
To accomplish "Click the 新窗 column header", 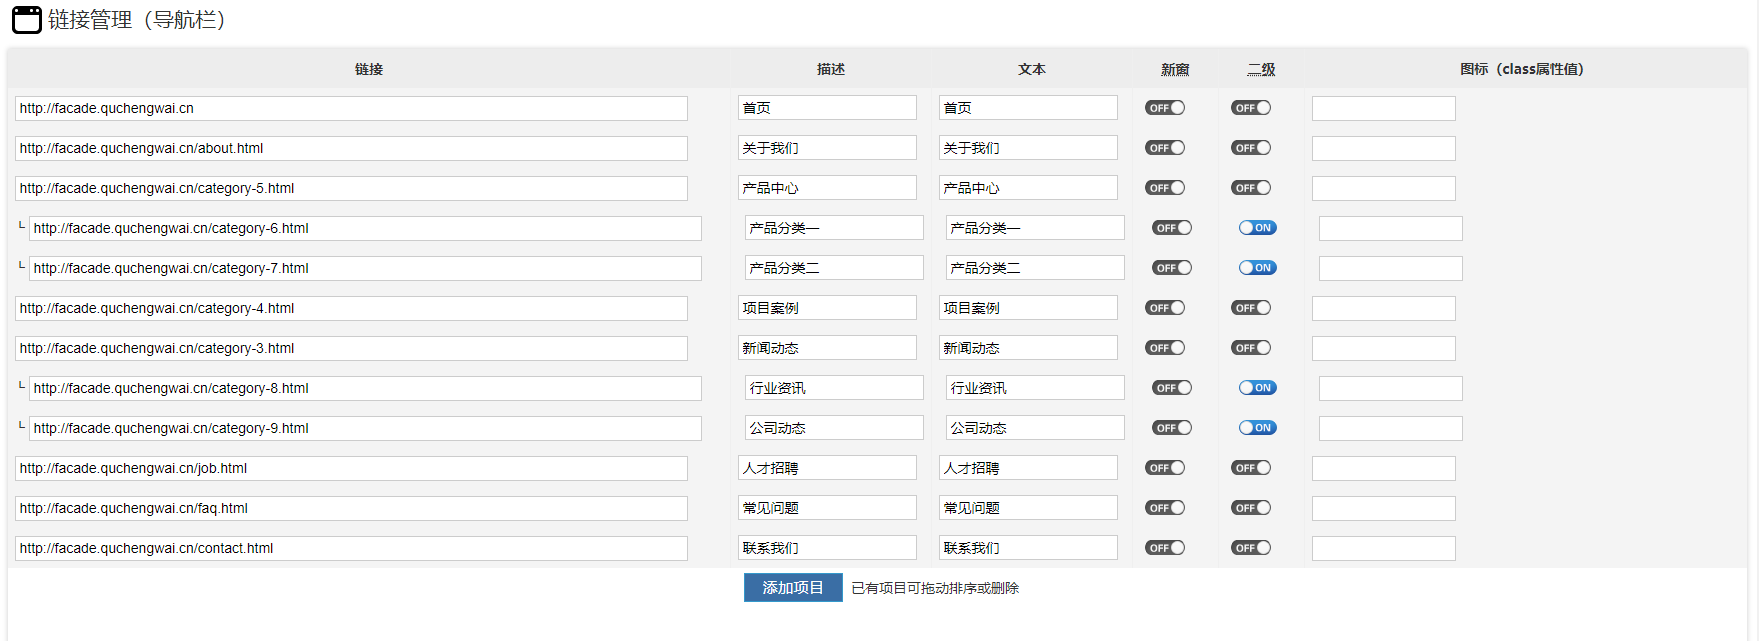I will point(1175,69).
